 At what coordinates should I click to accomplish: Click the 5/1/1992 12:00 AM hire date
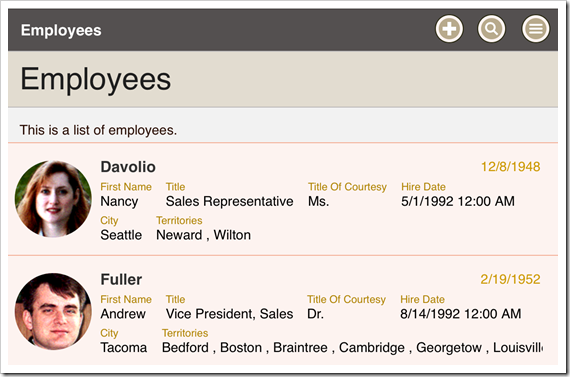[x=458, y=201]
